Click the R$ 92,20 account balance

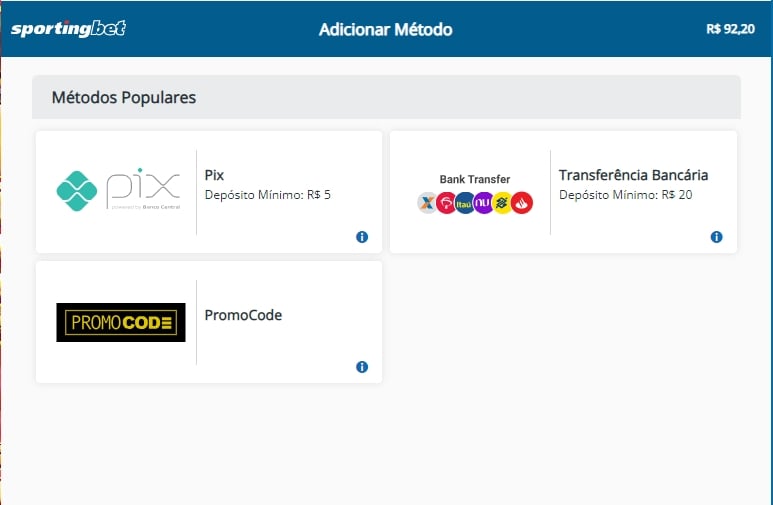pyautogui.click(x=730, y=29)
